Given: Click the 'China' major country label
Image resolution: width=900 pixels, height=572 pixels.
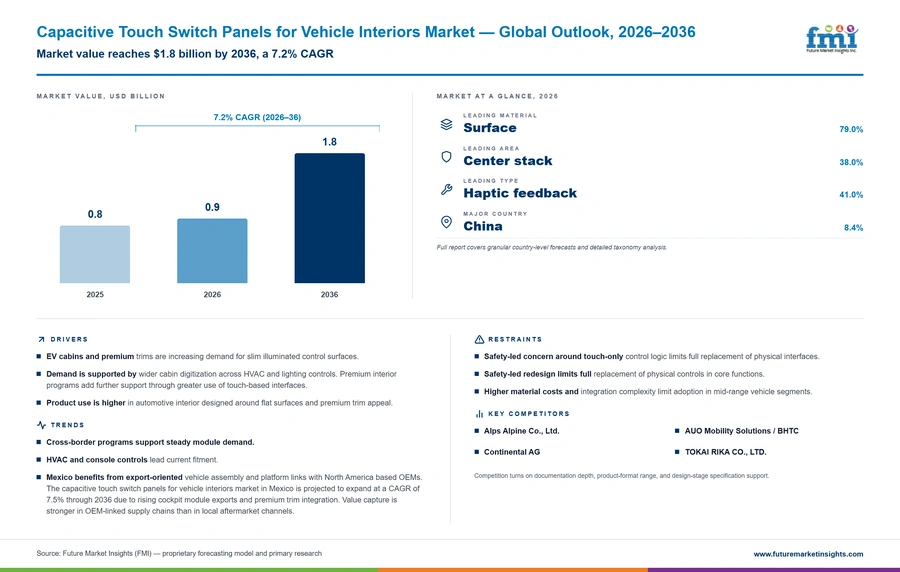Looking at the screenshot, I should (483, 226).
